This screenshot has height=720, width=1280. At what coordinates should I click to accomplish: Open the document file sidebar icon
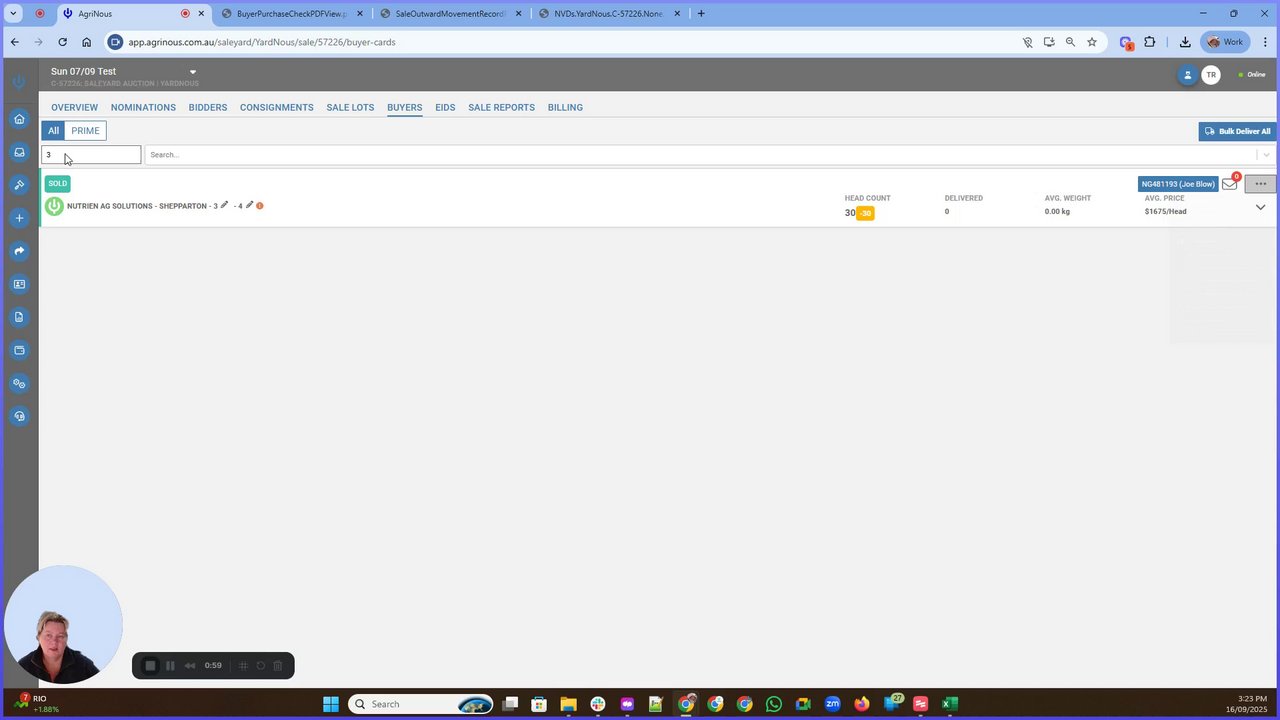tap(19, 317)
